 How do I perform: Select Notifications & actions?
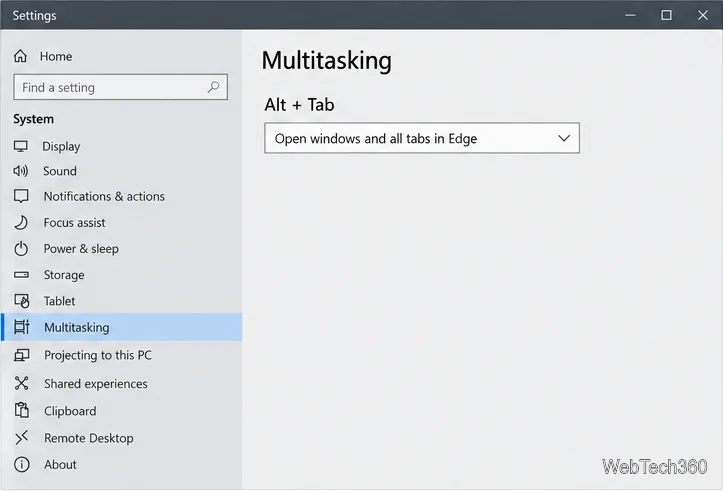pyautogui.click(x=104, y=196)
